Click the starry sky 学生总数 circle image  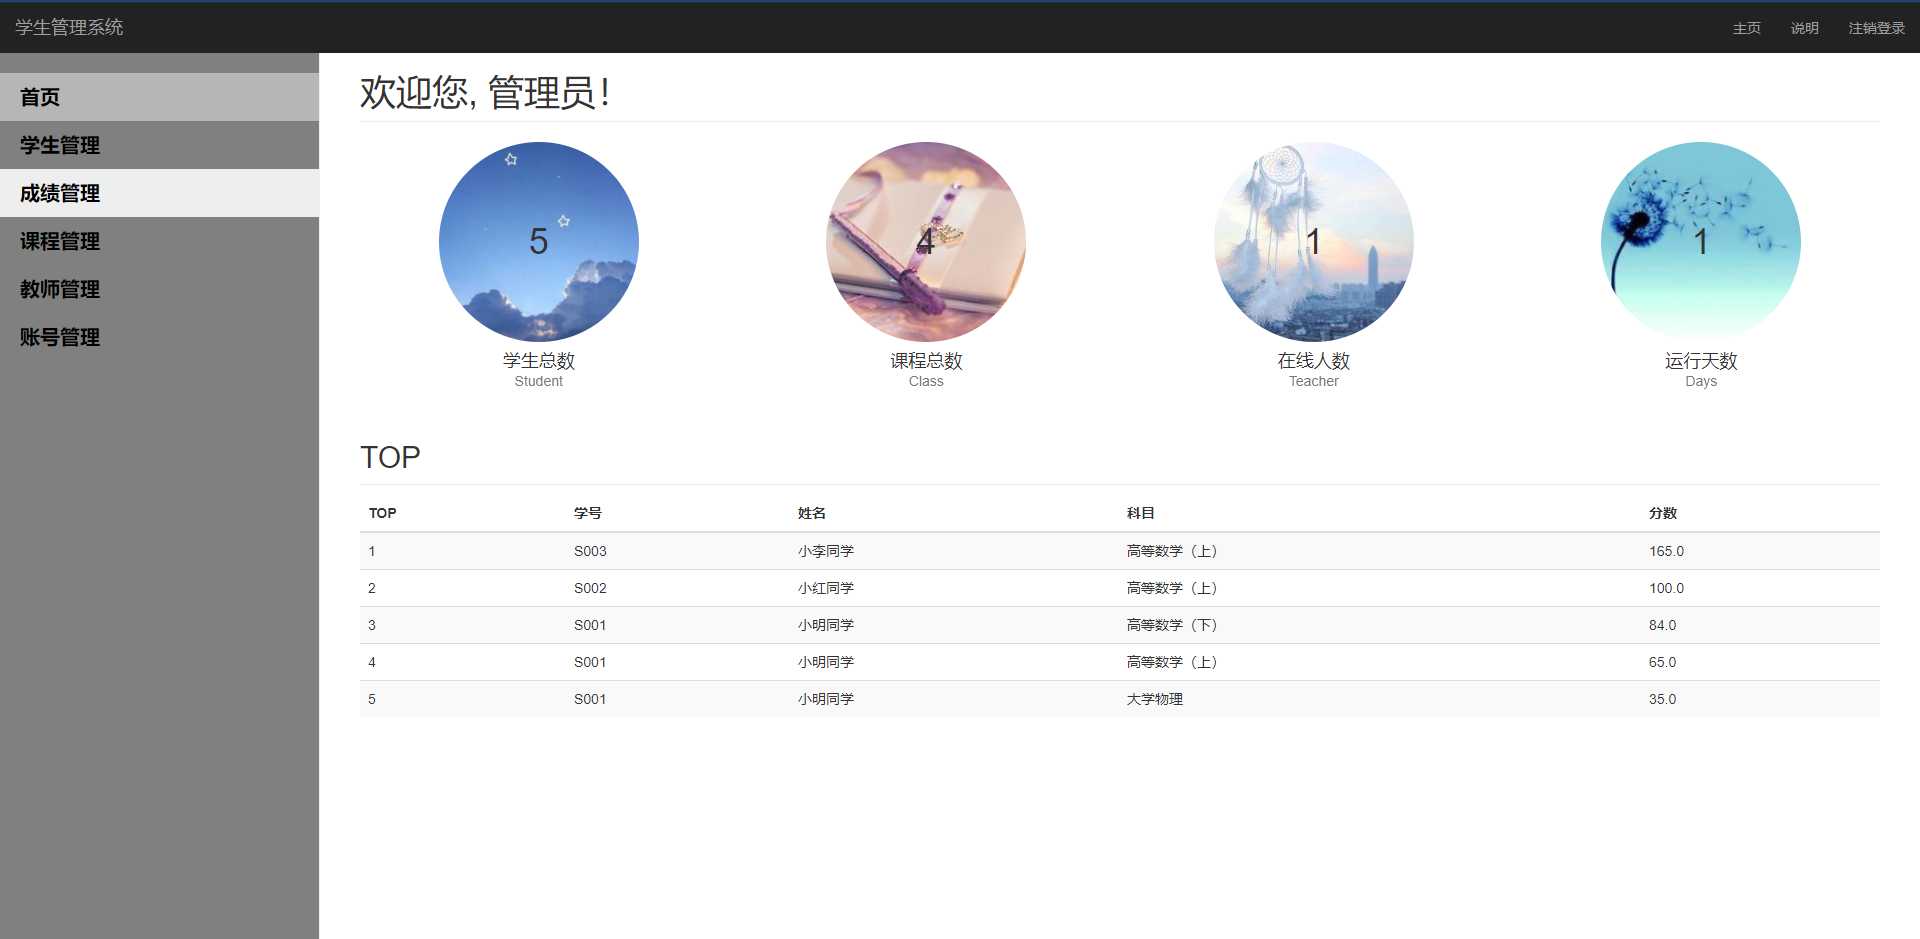[539, 242]
